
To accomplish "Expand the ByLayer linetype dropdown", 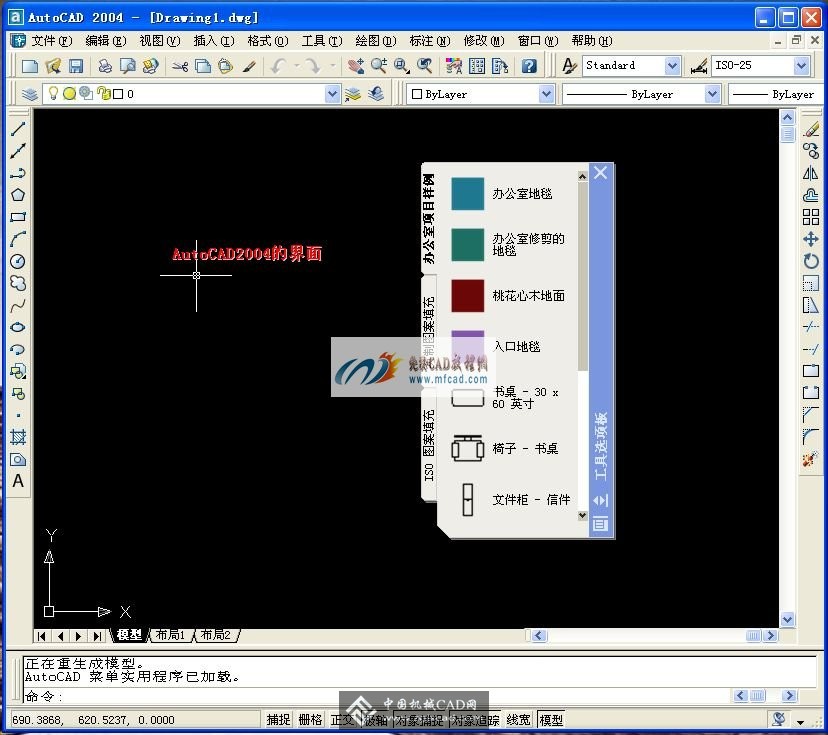I will tap(712, 95).
